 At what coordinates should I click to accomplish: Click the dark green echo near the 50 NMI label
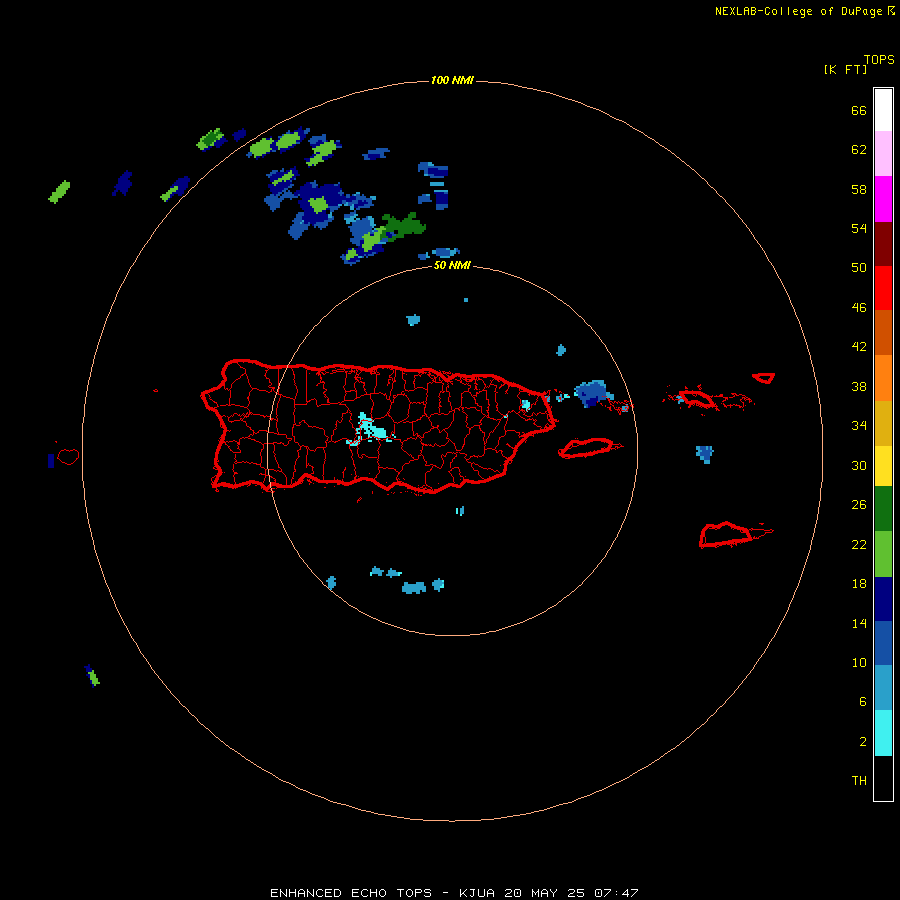click(404, 225)
